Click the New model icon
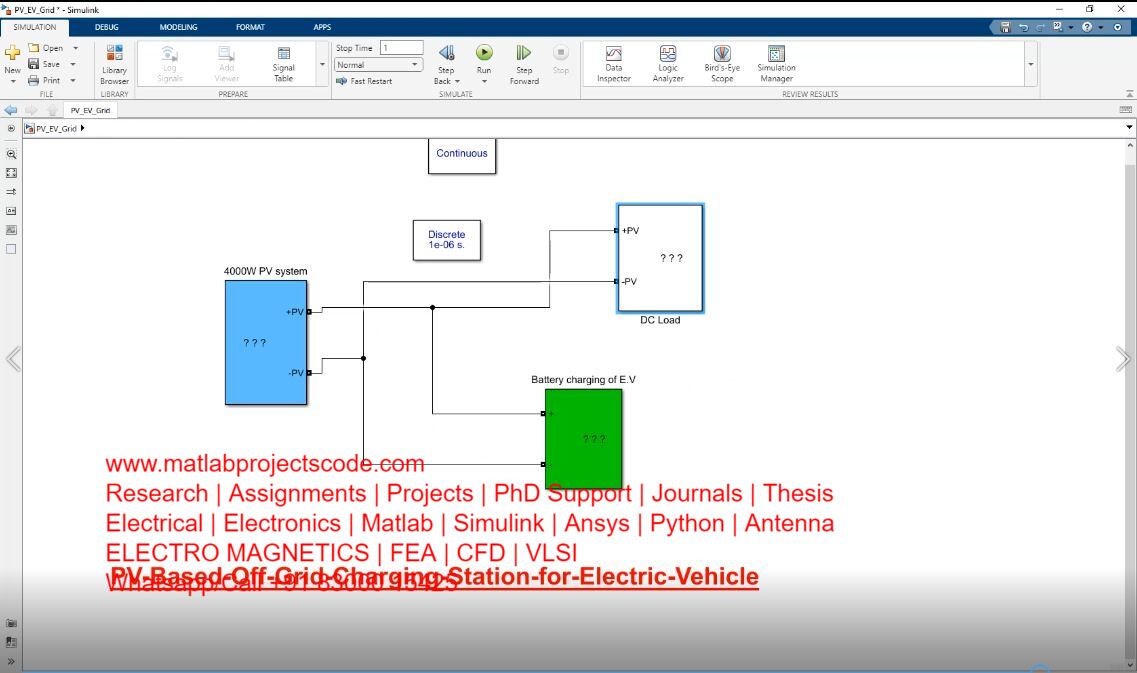1137x673 pixels. 12,52
